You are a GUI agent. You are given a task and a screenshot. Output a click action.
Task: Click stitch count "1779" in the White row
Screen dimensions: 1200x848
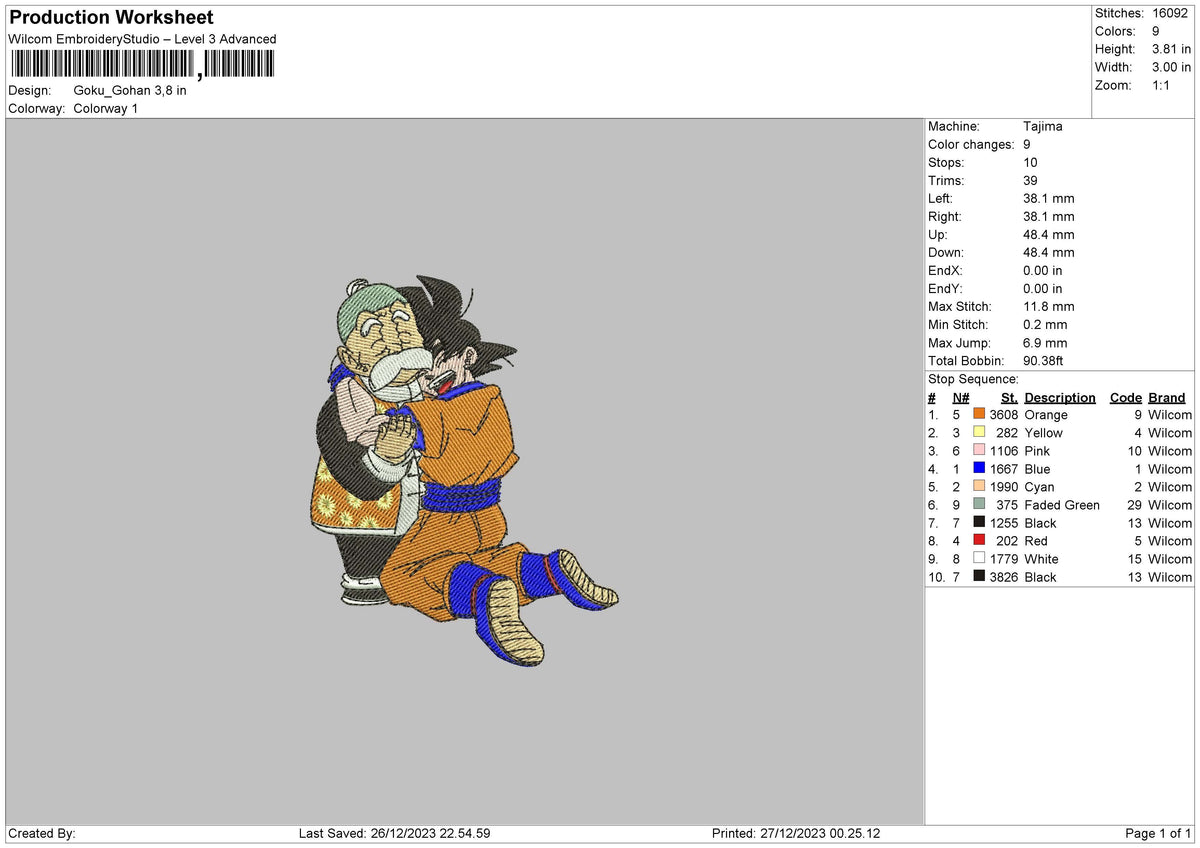point(1004,558)
